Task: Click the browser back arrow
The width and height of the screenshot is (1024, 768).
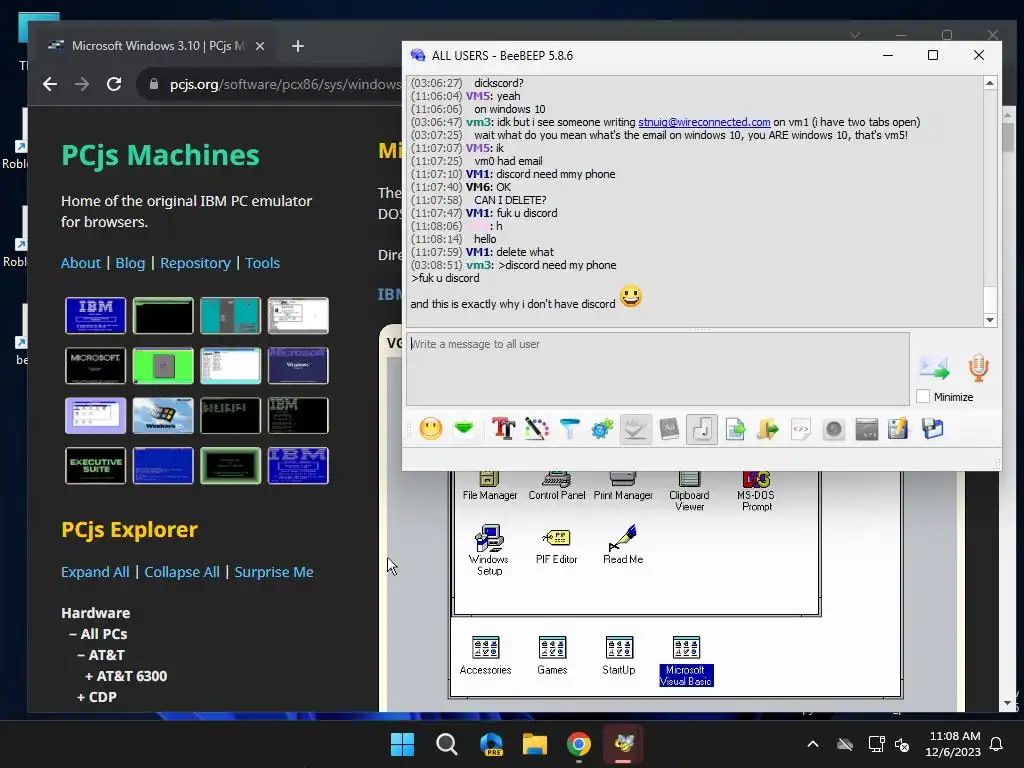Action: [x=50, y=84]
